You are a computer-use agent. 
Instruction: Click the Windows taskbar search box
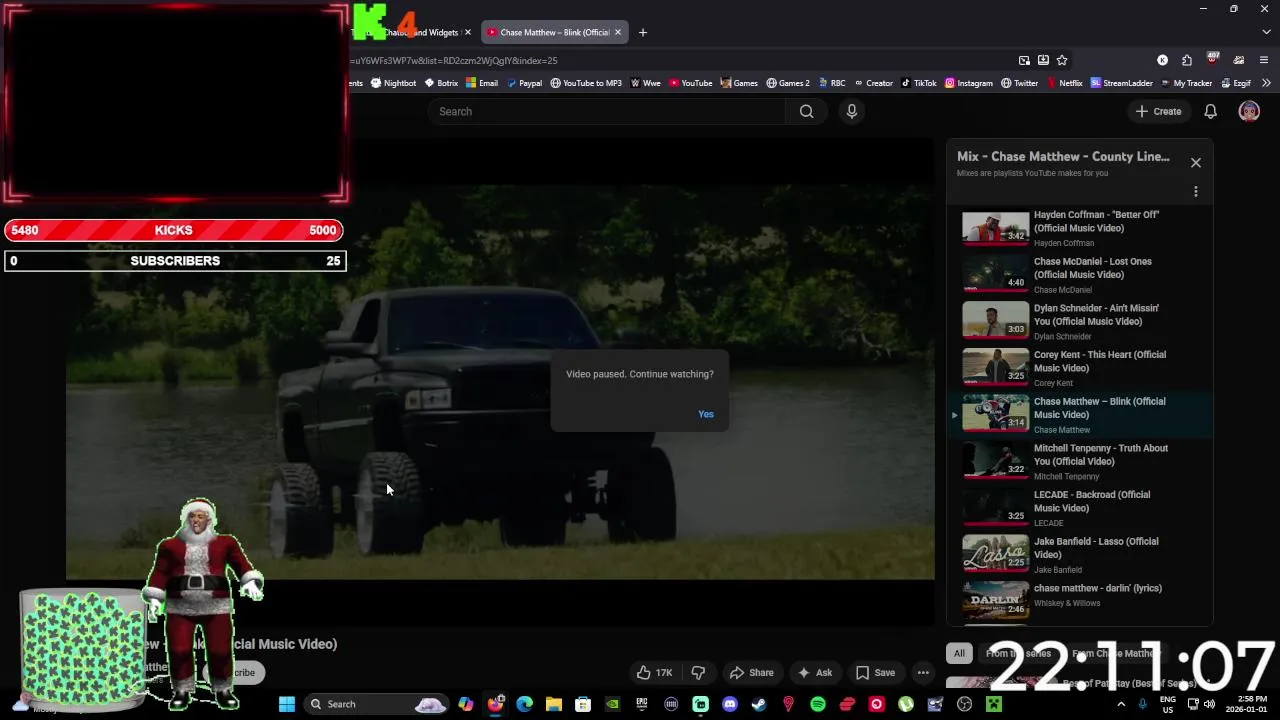(377, 704)
